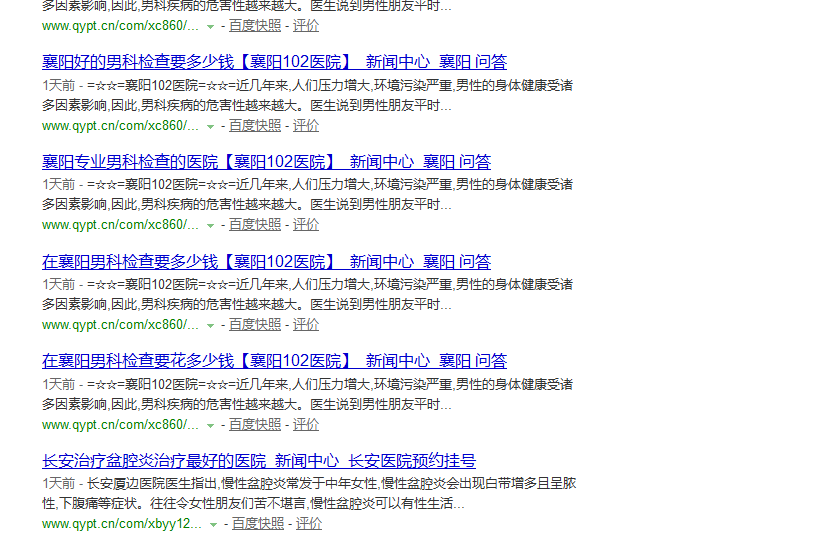838x544 pixels.
Task: Open 百度快照 for 襄阳专业男科检查的医院 result
Action: pos(255,225)
